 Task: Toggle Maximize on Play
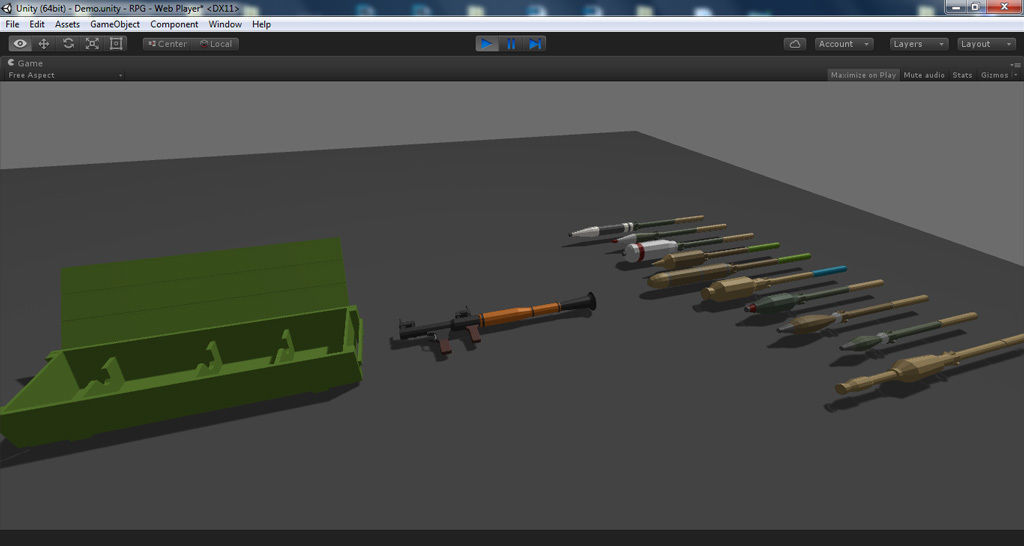(x=863, y=75)
